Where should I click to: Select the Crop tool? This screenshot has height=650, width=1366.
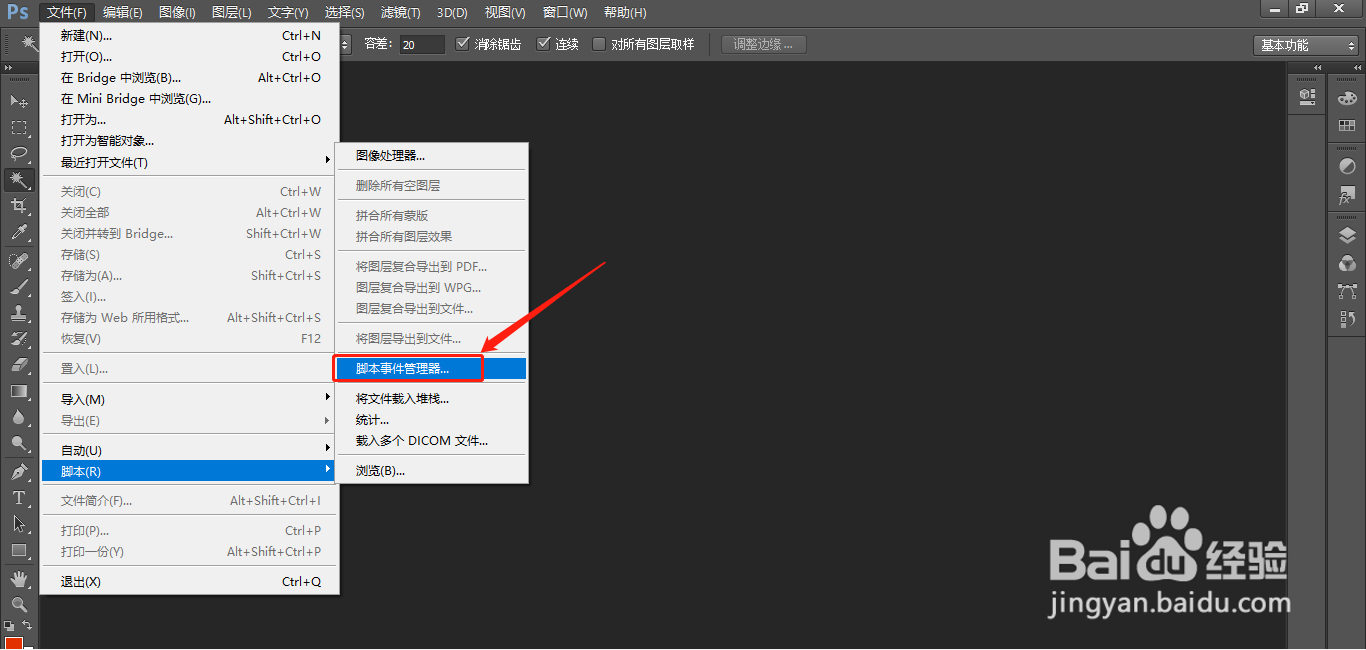(19, 206)
